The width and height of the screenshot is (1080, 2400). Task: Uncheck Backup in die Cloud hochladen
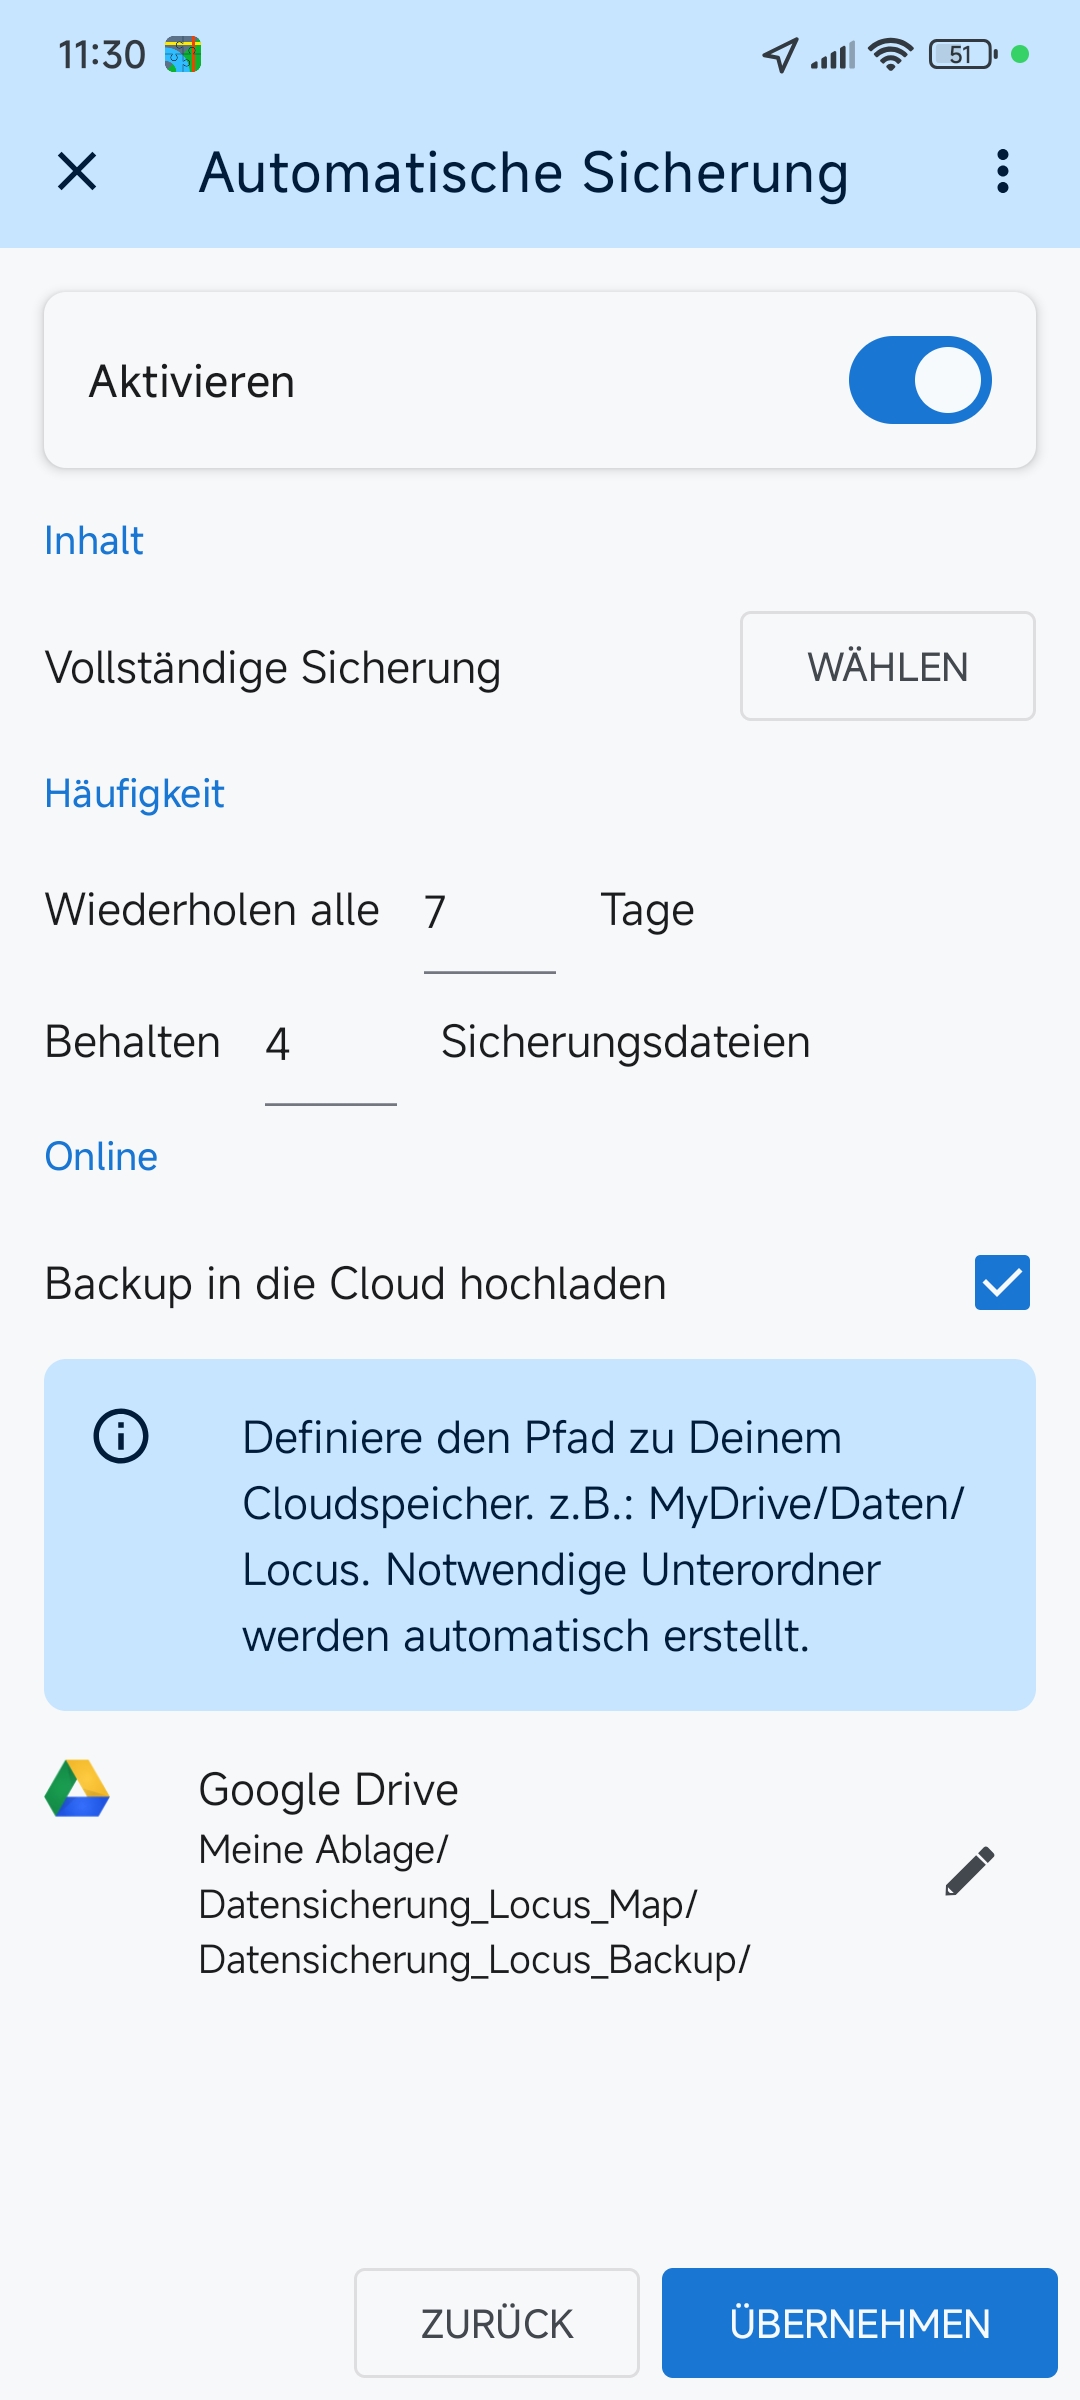pyautogui.click(x=1002, y=1282)
